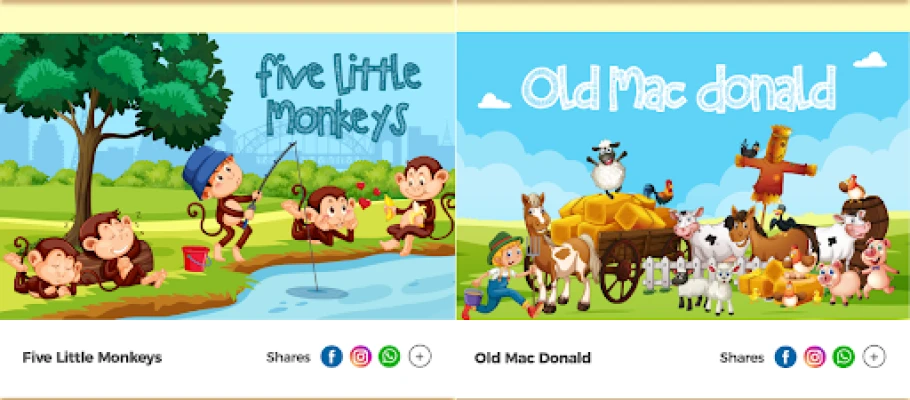910x400 pixels.
Task: Share Old Mac Donald on Facebook
Action: point(785,356)
